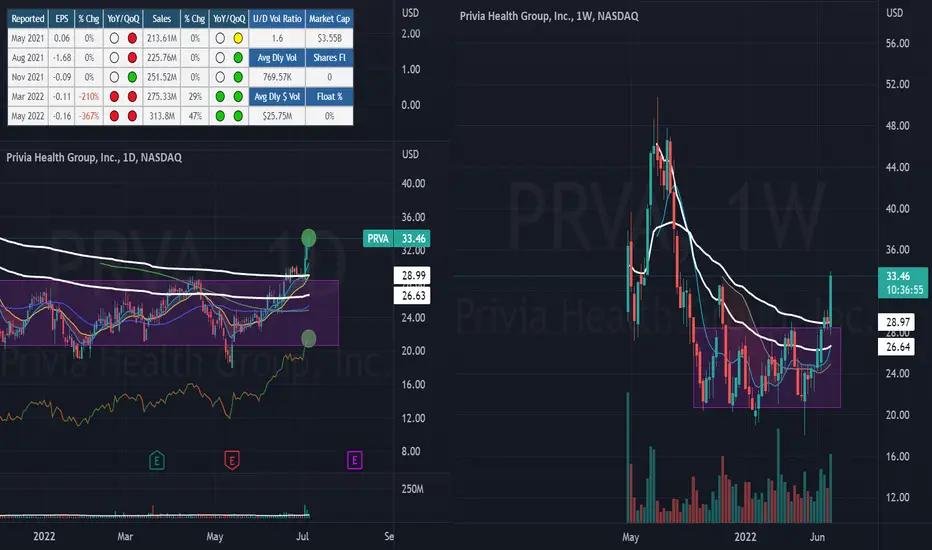The image size is (932, 550).
Task: Click the Avg Dly $ Vol header
Action: (x=277, y=96)
